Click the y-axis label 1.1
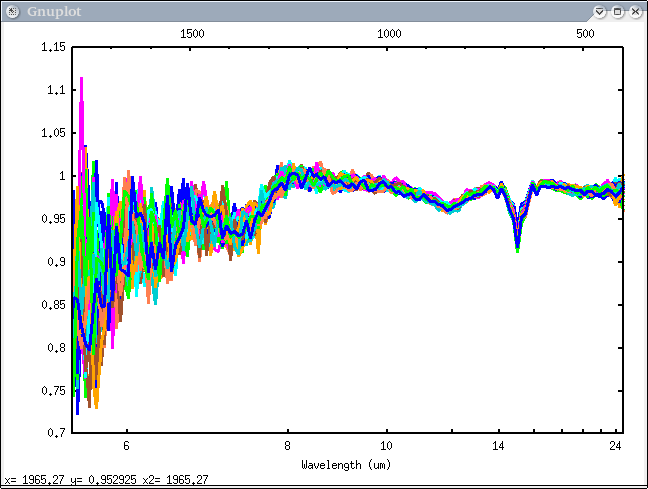The width and height of the screenshot is (648, 489). [56, 90]
